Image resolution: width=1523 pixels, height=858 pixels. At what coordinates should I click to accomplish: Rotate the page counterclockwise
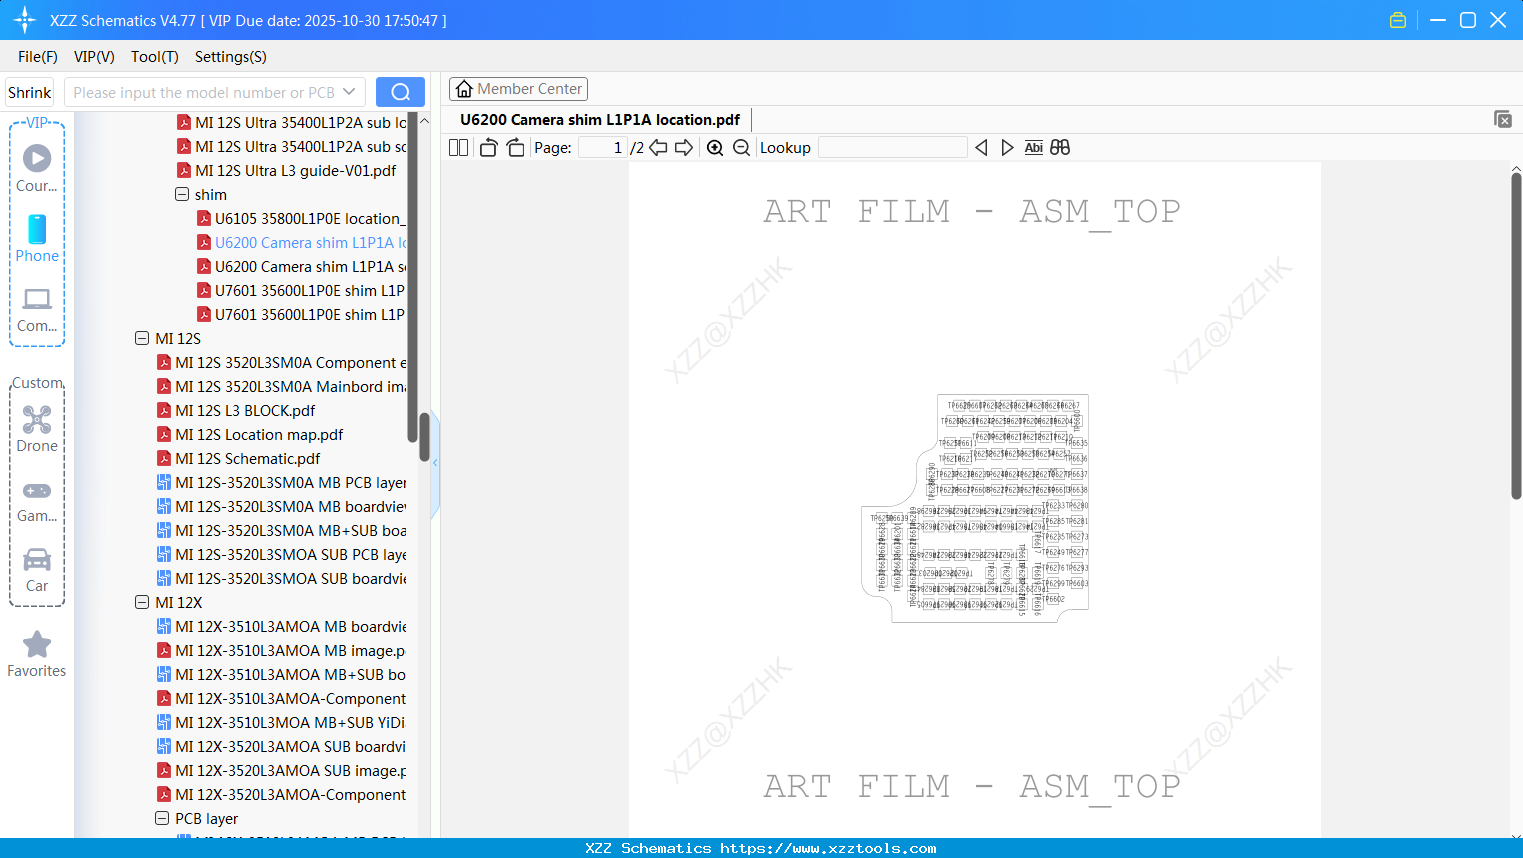point(488,148)
